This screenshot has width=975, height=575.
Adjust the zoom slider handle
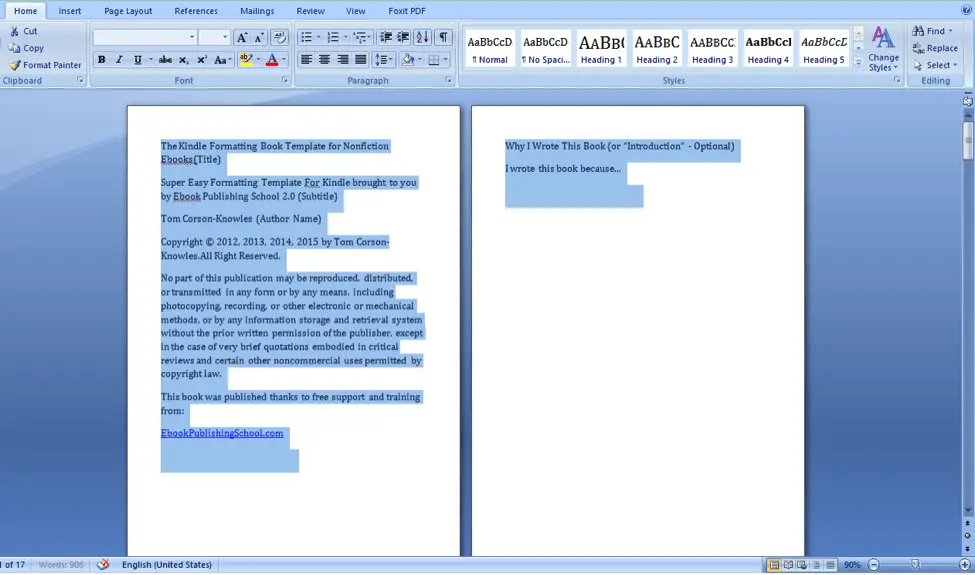pyautogui.click(x=915, y=564)
